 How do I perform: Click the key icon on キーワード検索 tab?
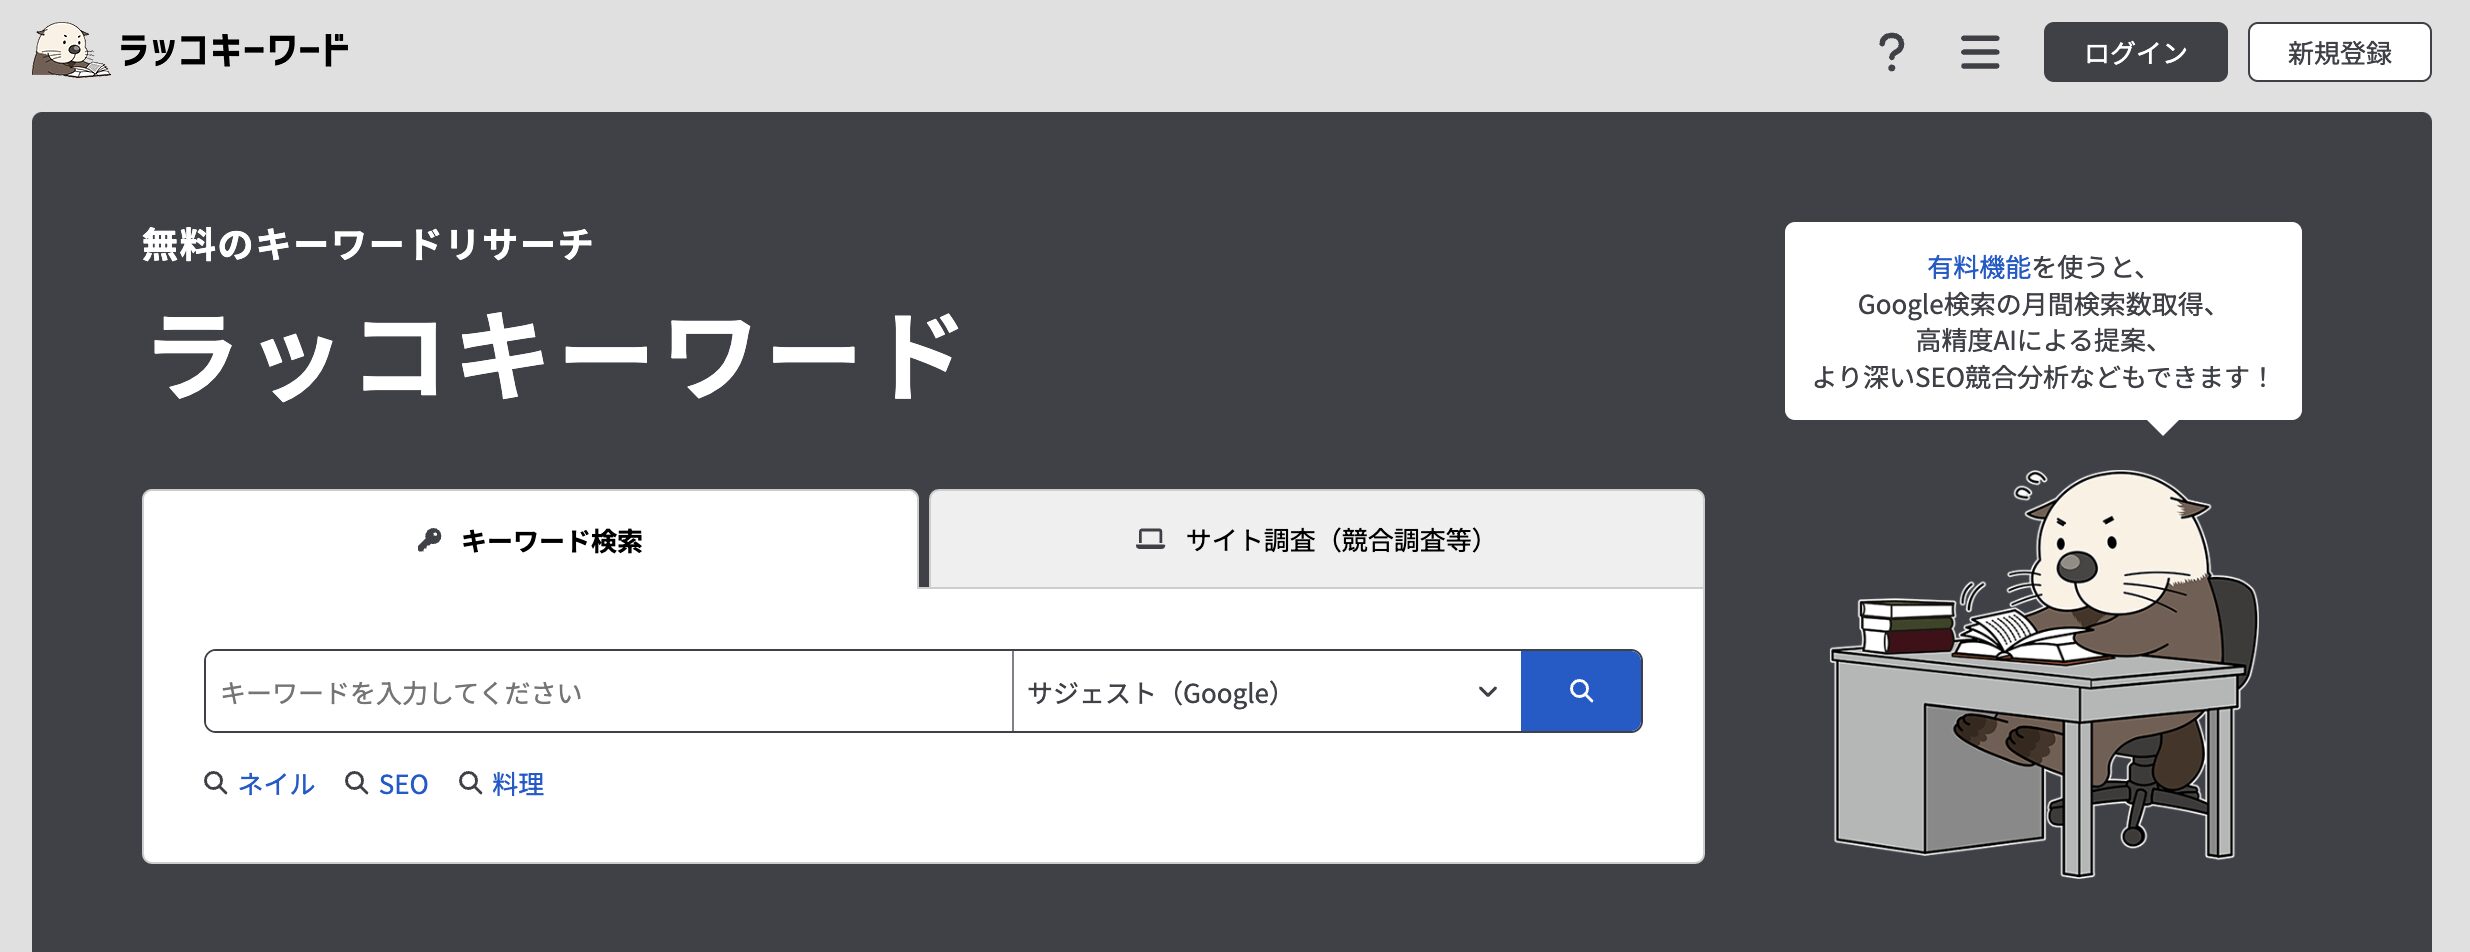[429, 540]
